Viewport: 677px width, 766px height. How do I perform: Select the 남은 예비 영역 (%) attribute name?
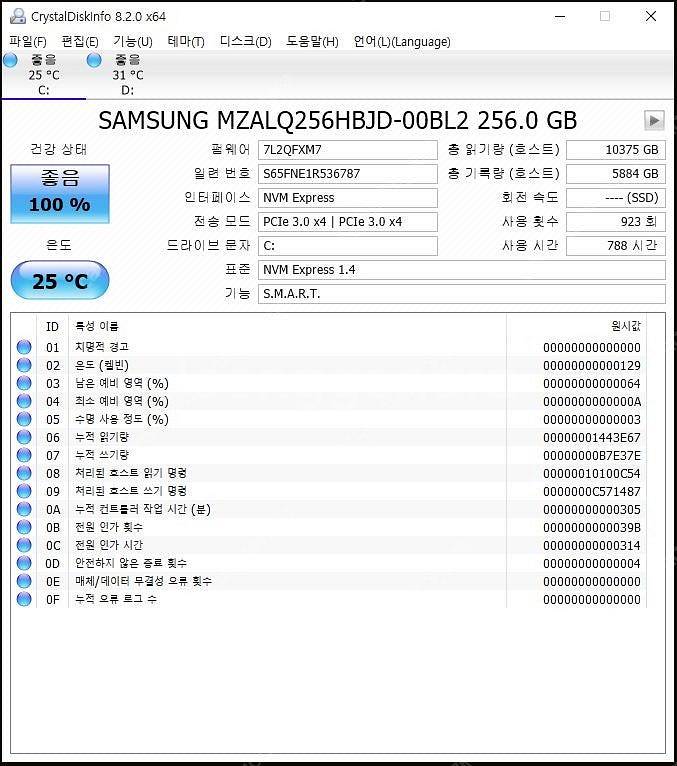[x=122, y=383]
